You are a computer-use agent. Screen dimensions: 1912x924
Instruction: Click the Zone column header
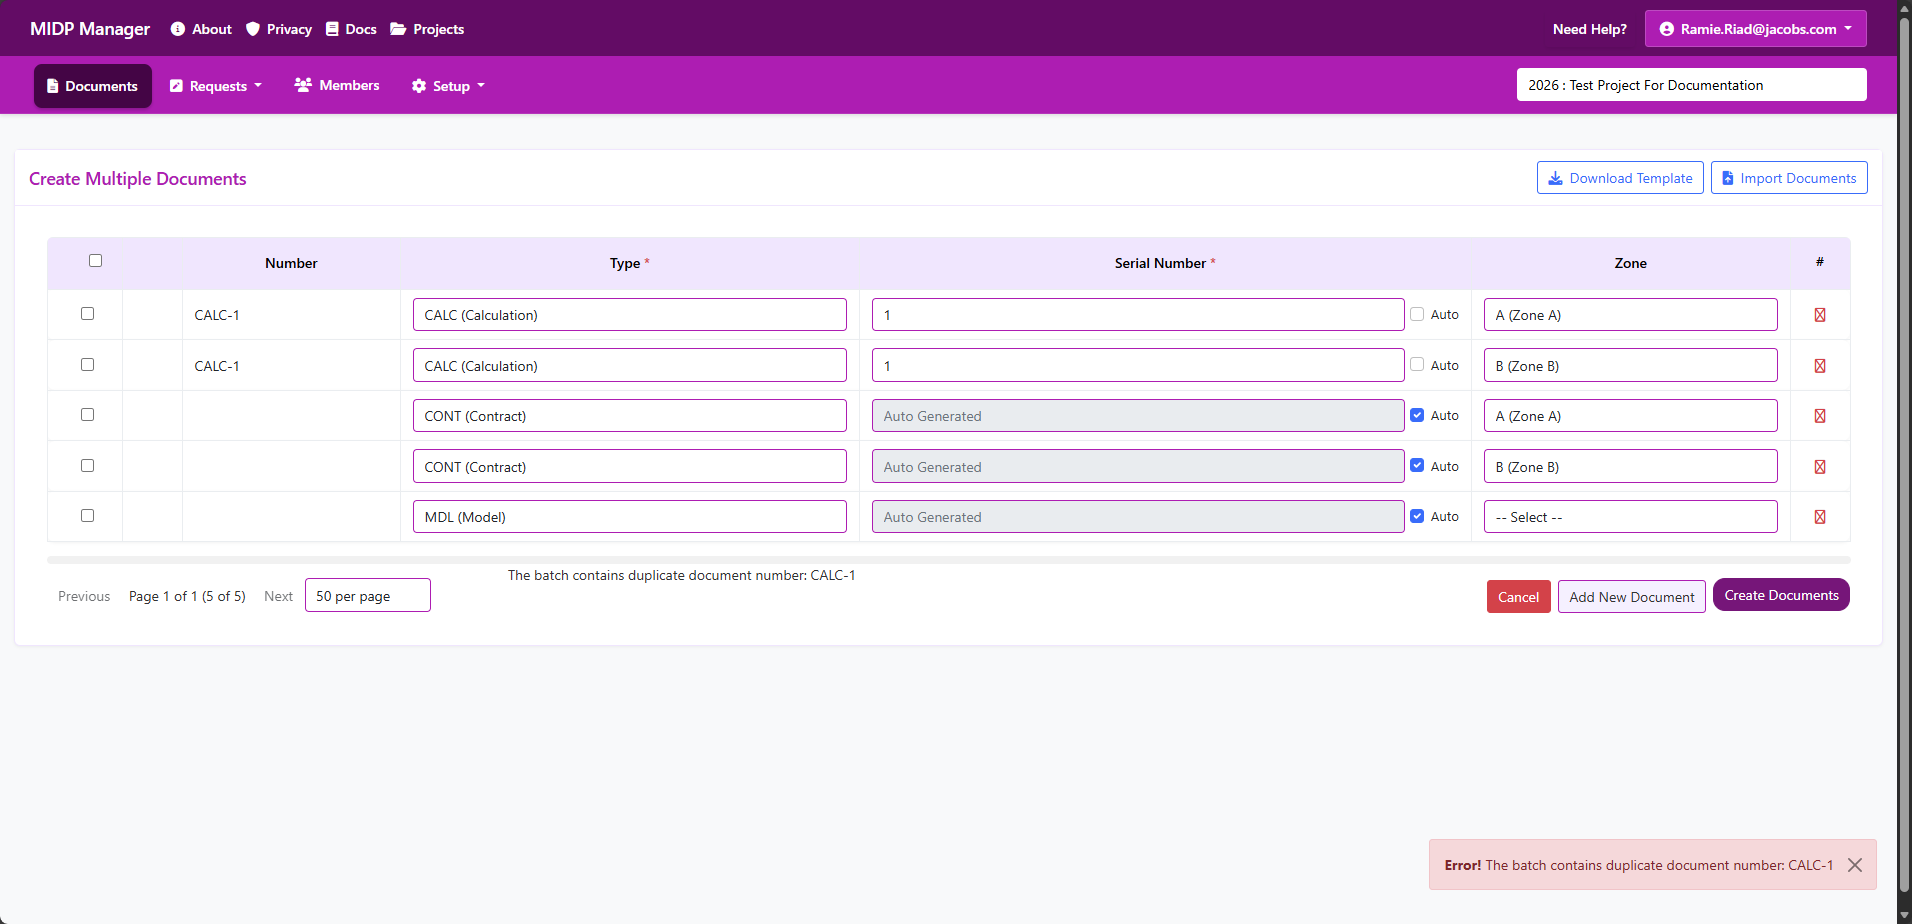1631,263
